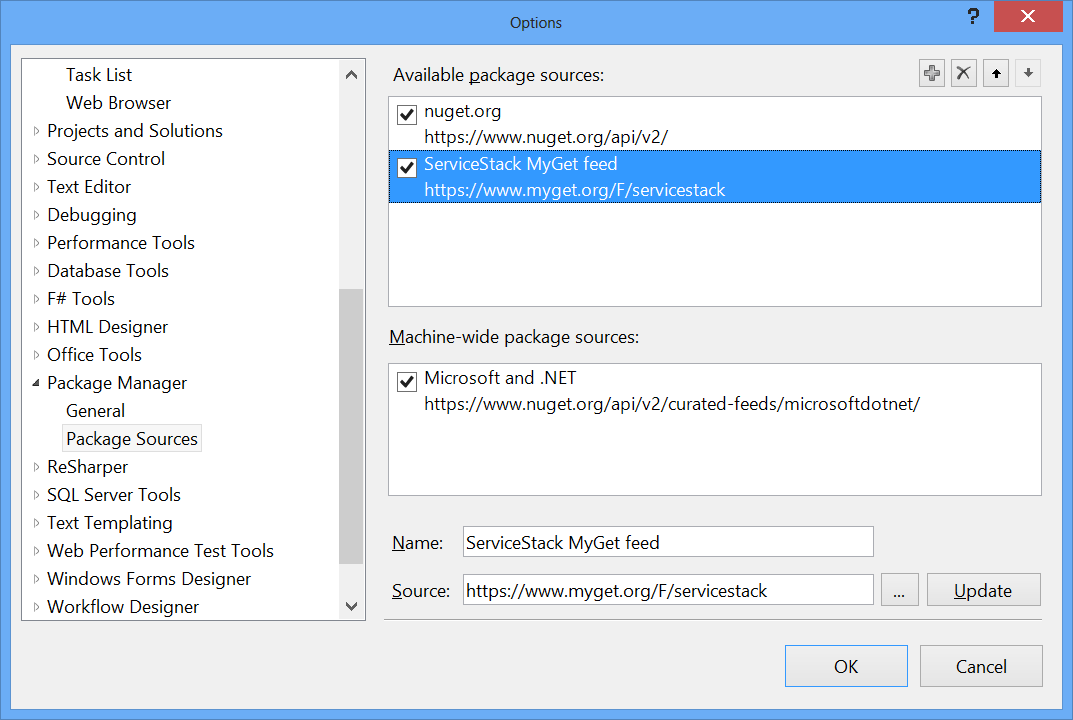Select the Microsoft and .NET source entry
The height and width of the screenshot is (720, 1073).
[714, 391]
